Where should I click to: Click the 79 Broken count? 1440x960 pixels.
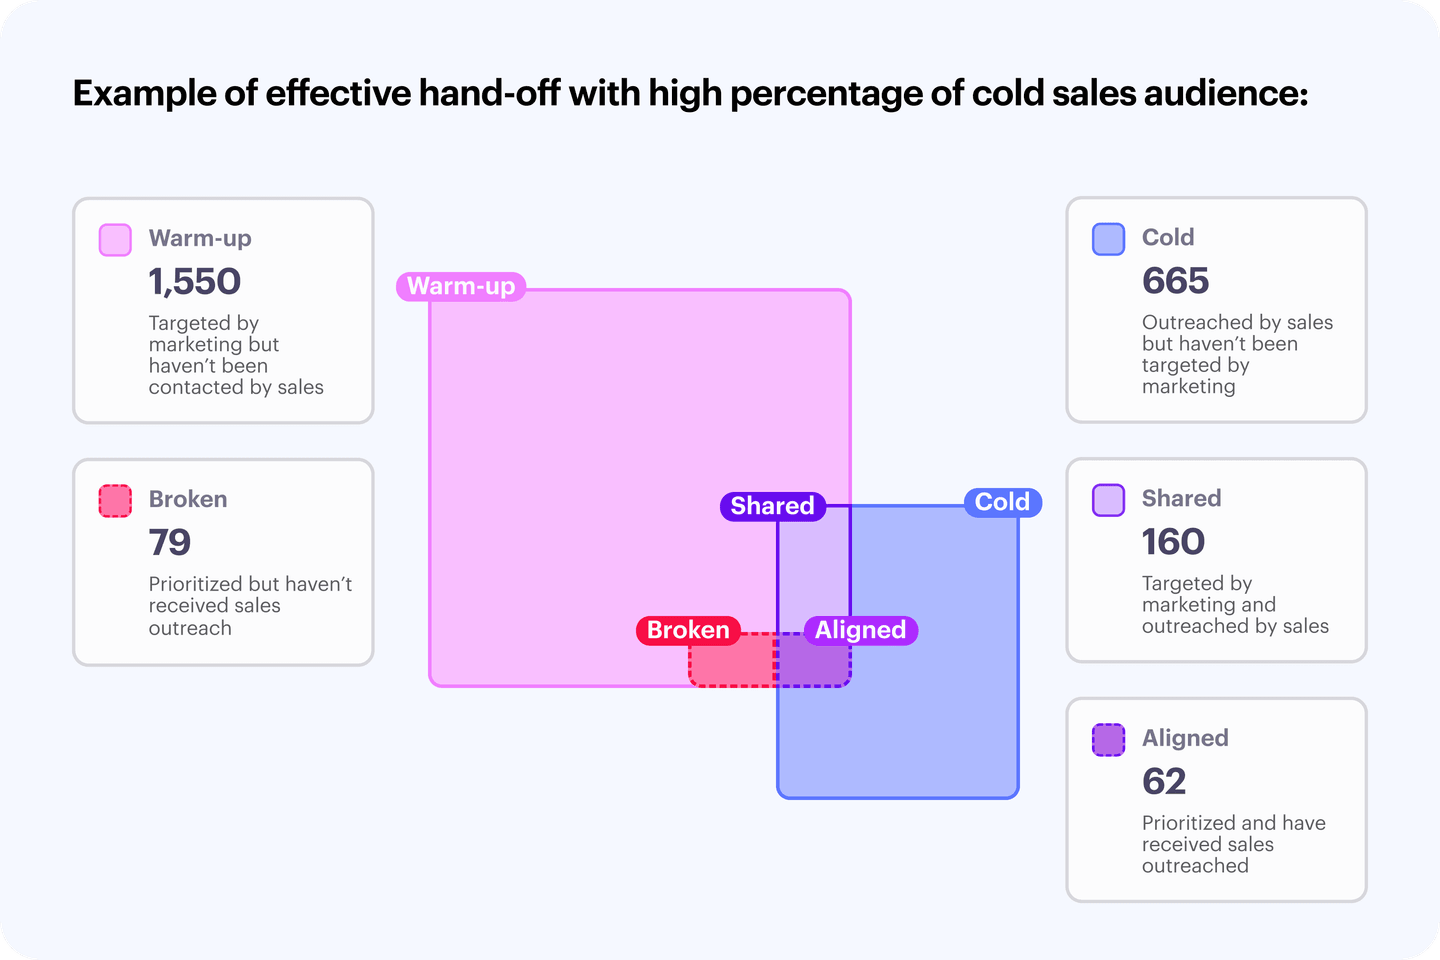(x=170, y=542)
